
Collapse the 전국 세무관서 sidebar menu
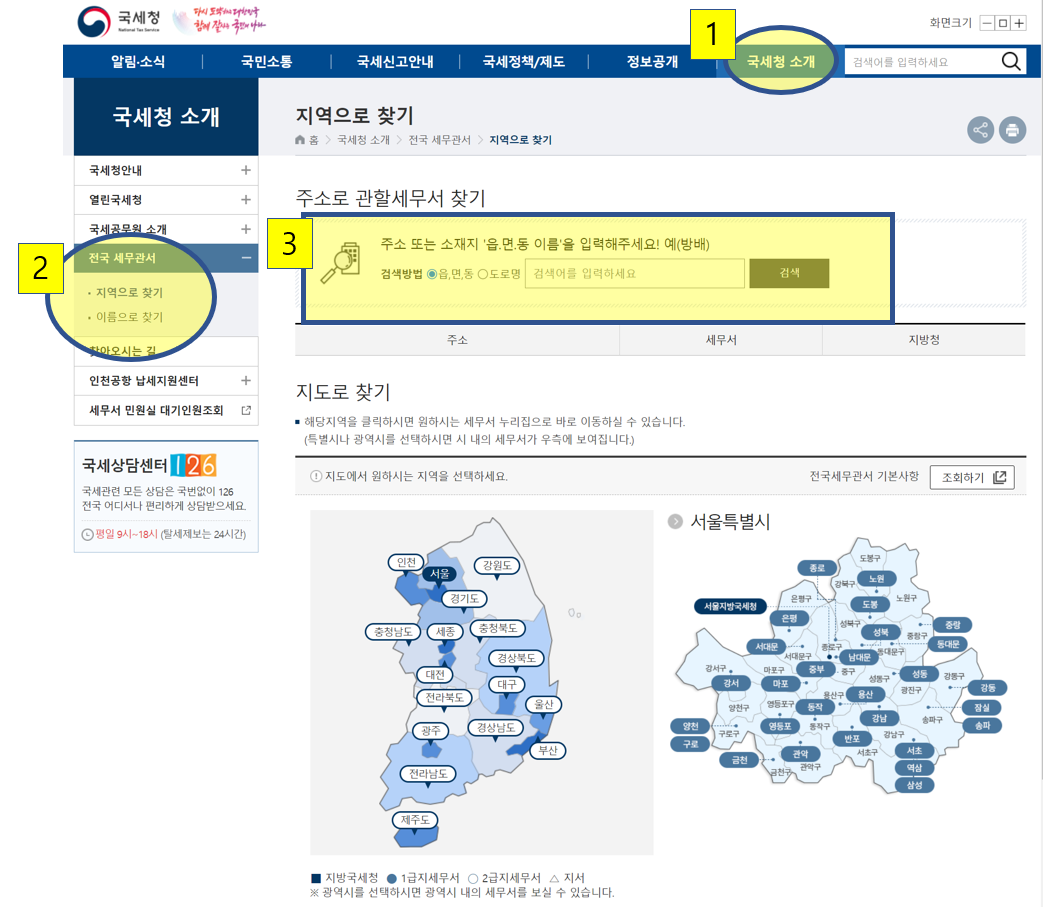point(246,258)
